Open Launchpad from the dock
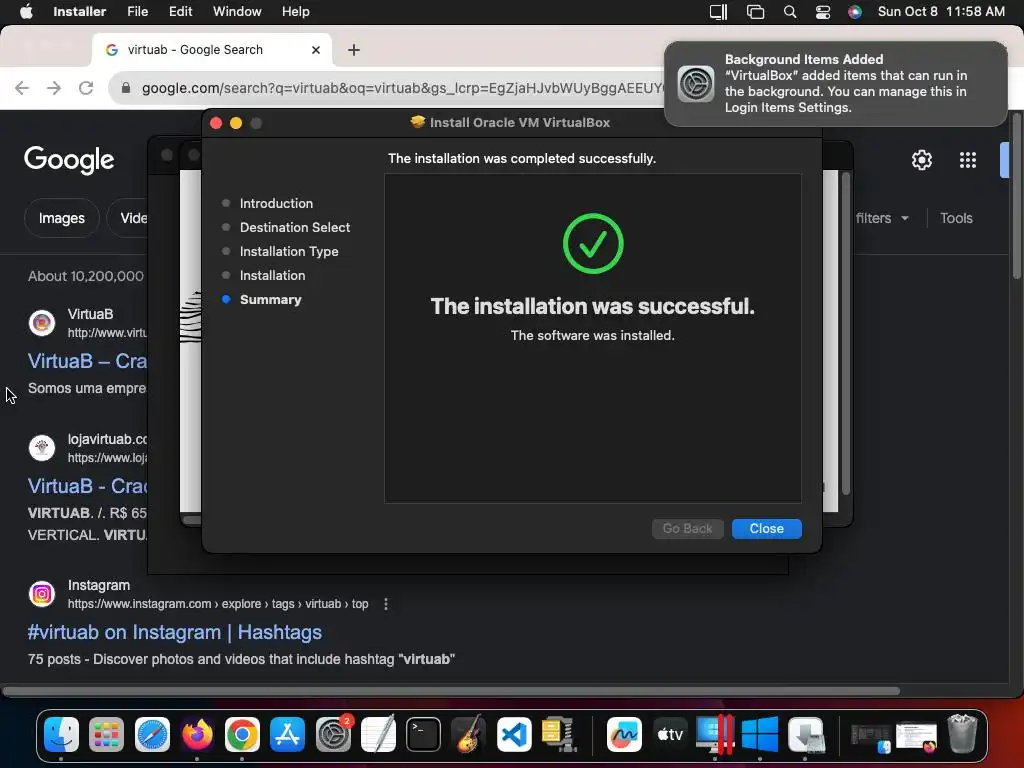The width and height of the screenshot is (1024, 768). point(106,735)
